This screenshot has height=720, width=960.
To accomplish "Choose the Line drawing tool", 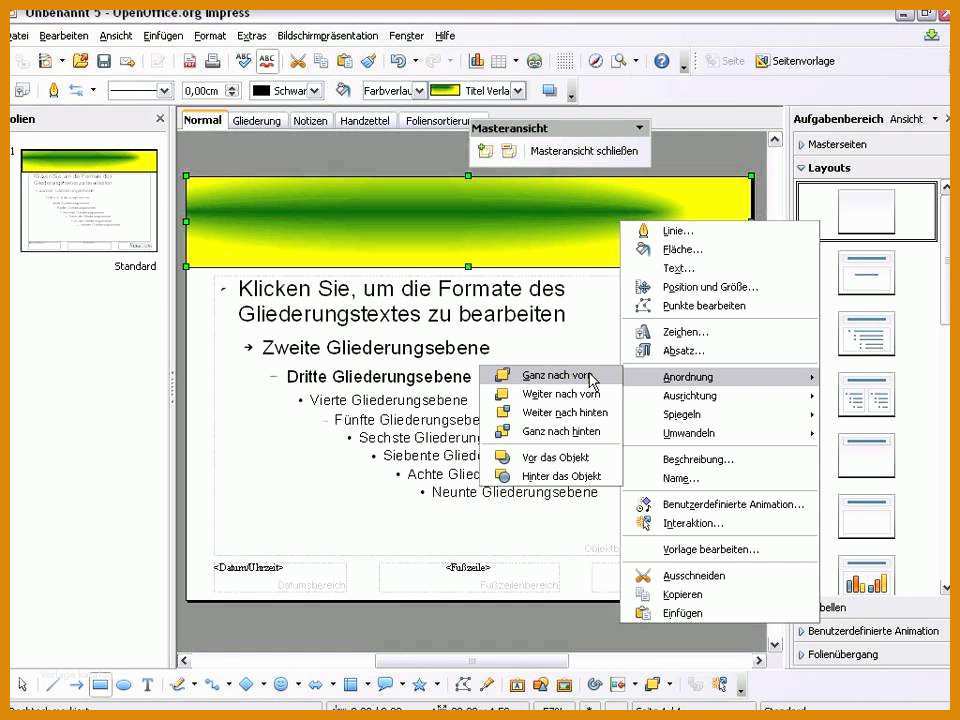I will 53,684.
